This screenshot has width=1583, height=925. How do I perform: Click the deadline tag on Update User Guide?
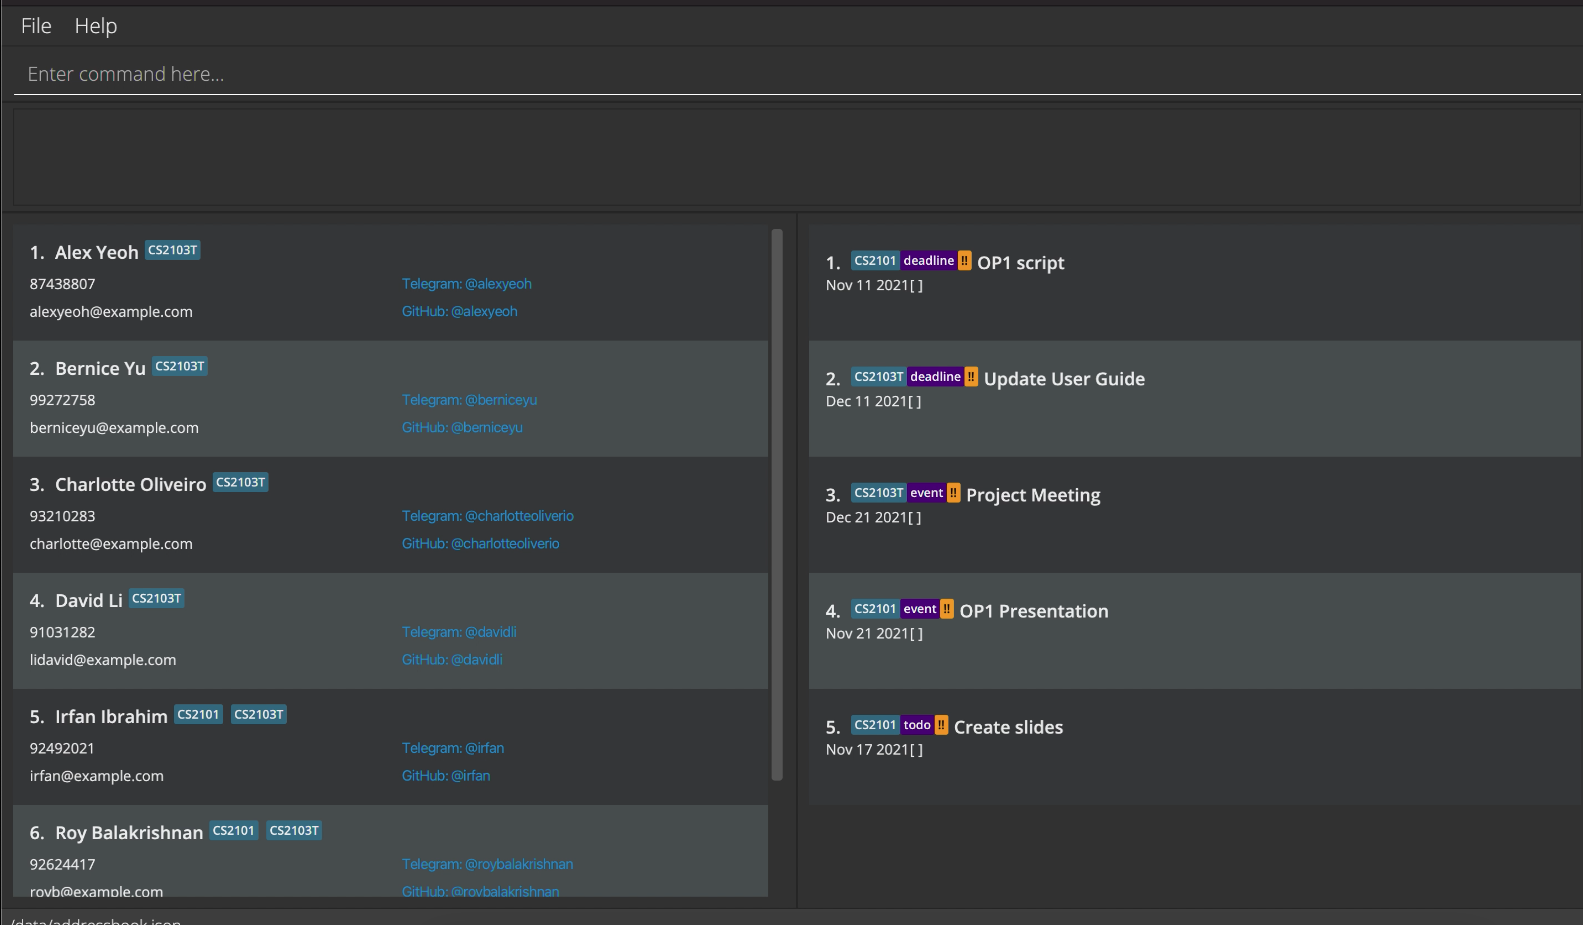pyautogui.click(x=935, y=377)
